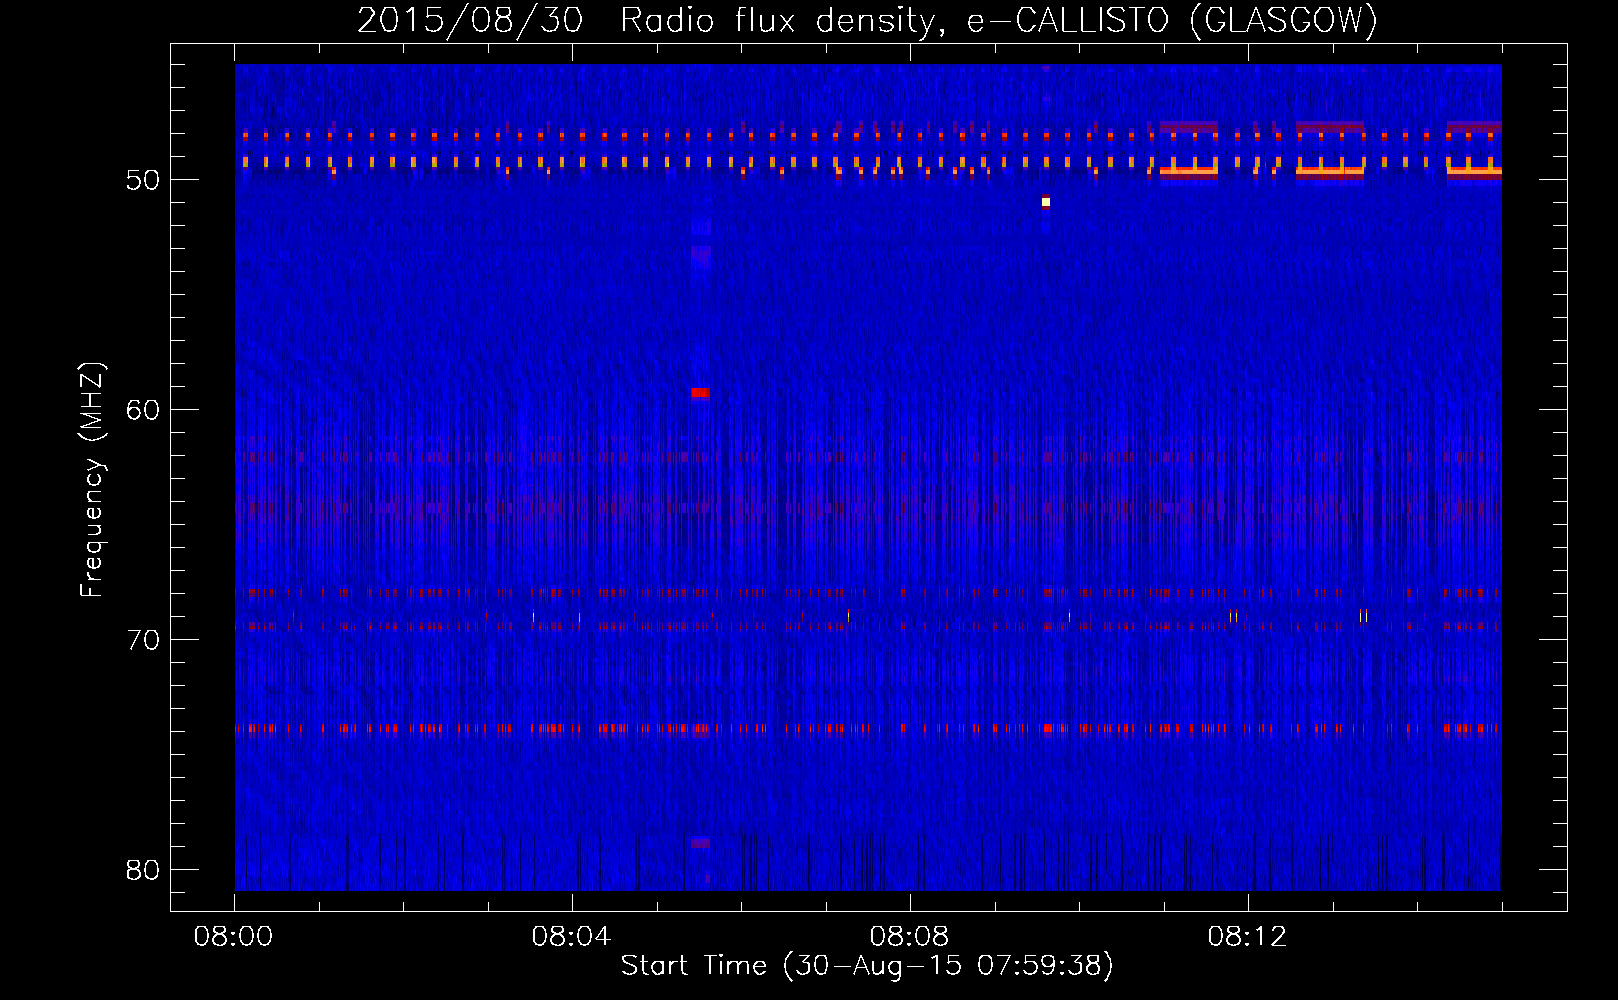Click the 50 frequency tick label
The width and height of the screenshot is (1618, 1000).
(143, 180)
